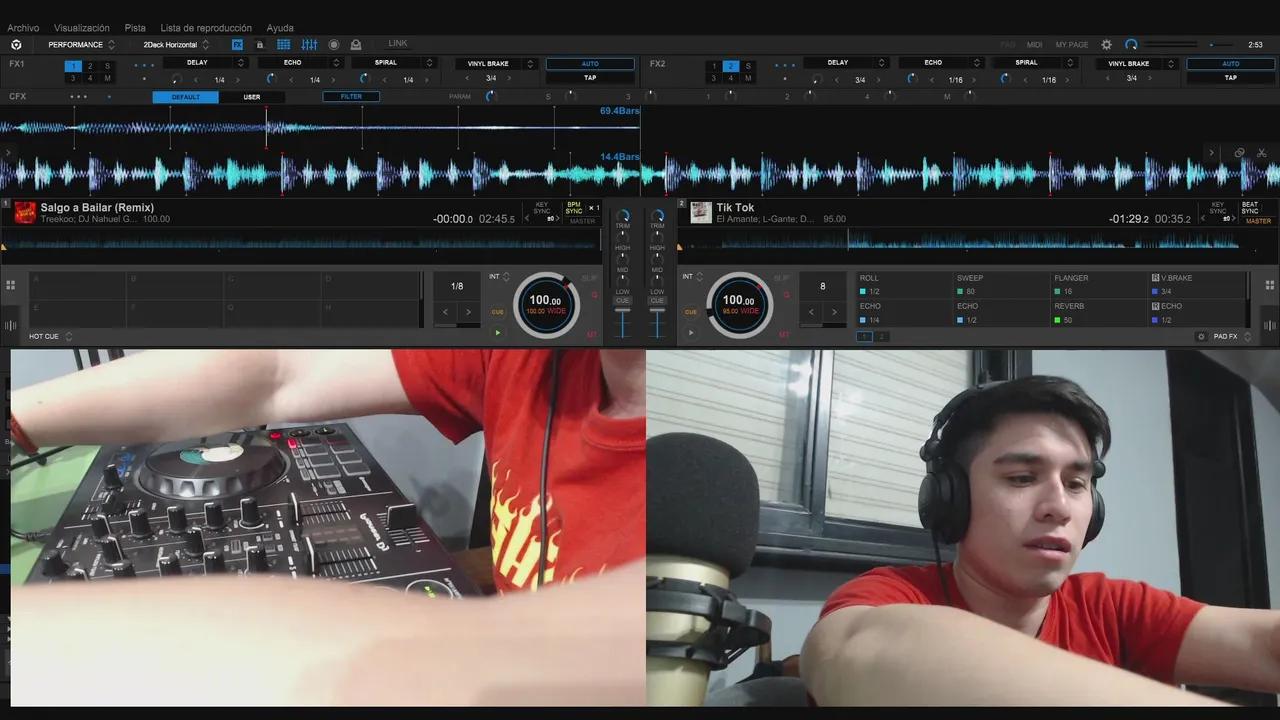1280x720 pixels.
Task: Open the performance pads grid icon
Action: click(284, 45)
